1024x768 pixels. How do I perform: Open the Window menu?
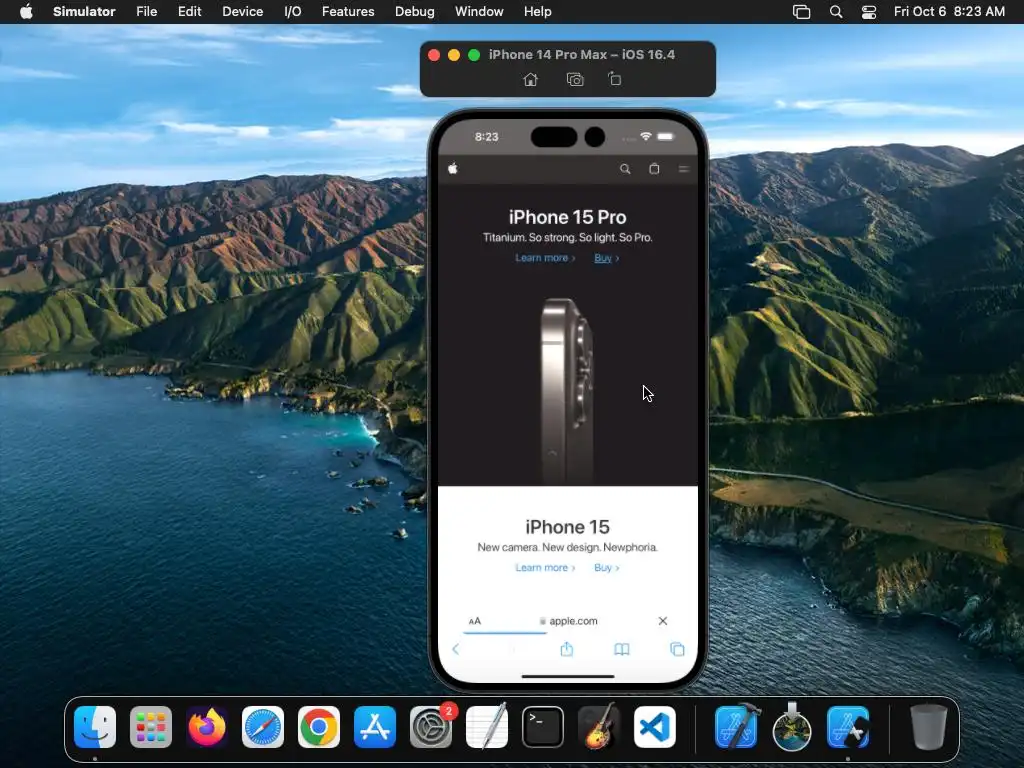click(x=479, y=12)
